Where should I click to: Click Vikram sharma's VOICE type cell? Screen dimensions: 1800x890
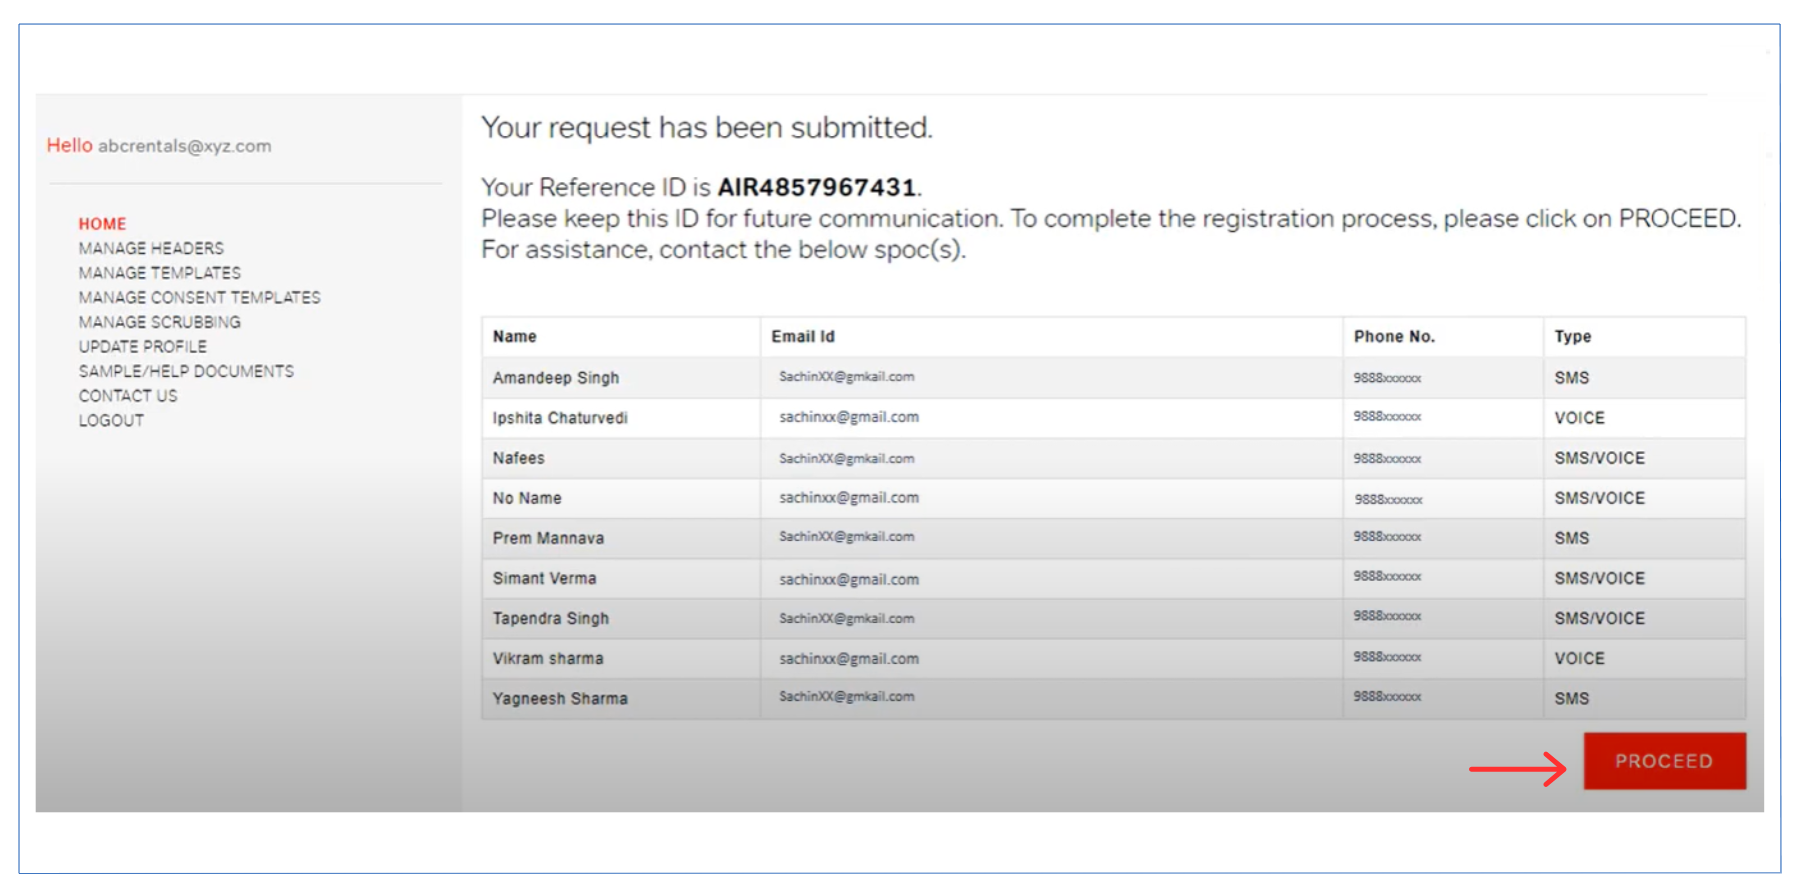(1579, 659)
